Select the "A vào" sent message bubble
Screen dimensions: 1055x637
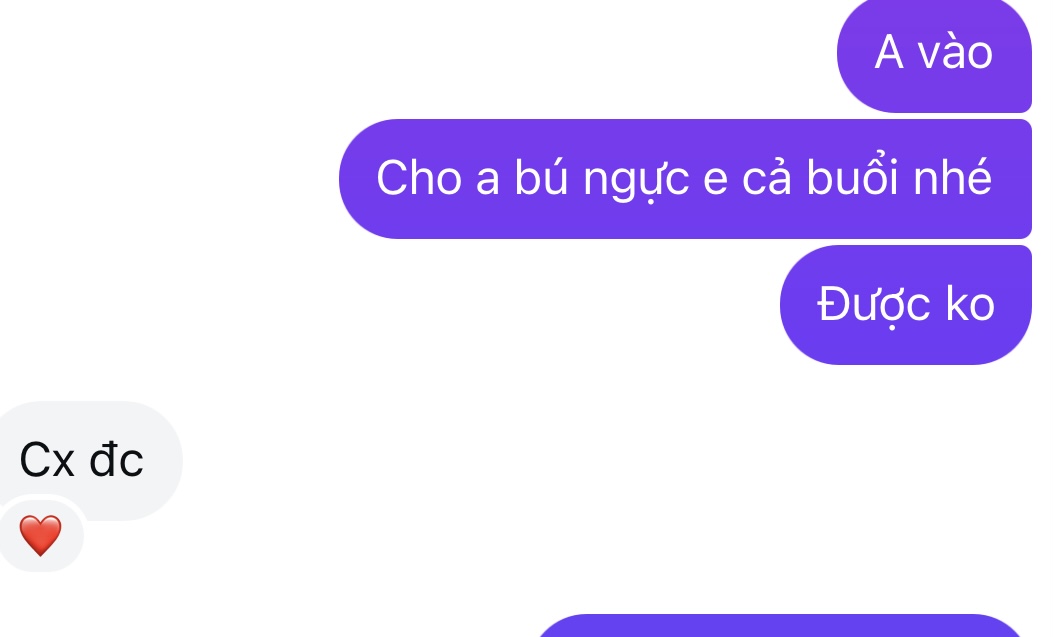pos(934,54)
